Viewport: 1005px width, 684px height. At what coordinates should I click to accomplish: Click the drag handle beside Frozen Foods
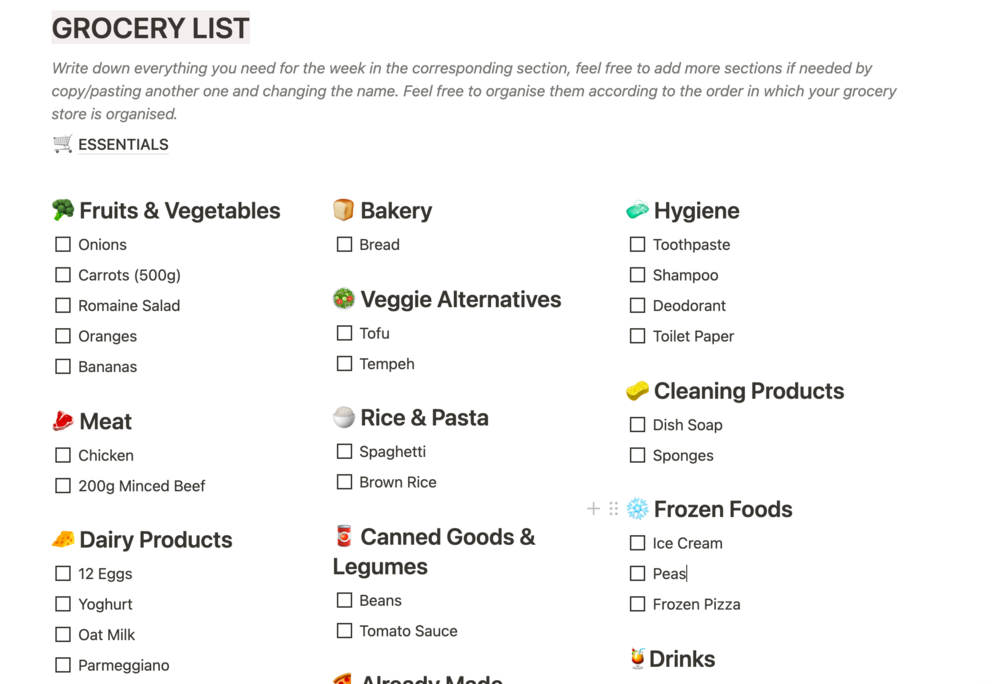(613, 509)
